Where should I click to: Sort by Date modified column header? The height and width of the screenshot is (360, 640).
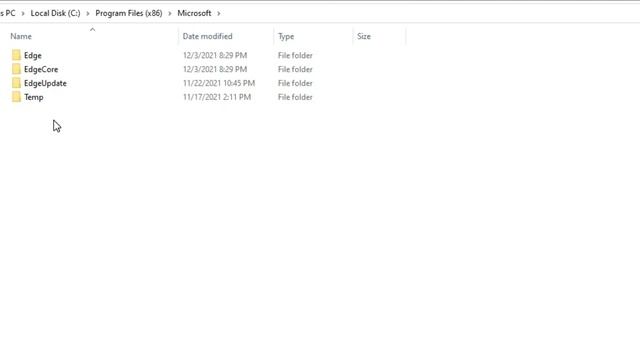coord(207,36)
